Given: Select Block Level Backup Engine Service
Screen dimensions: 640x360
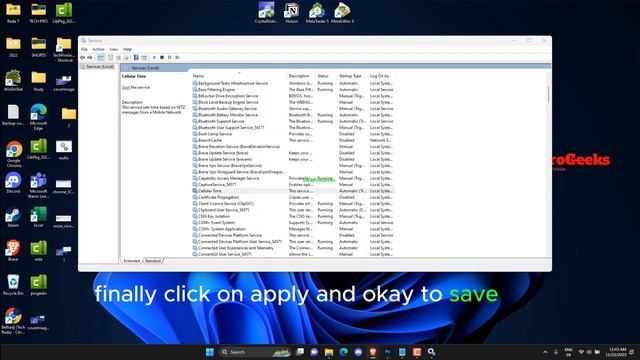Looking at the screenshot, I should pyautogui.click(x=292, y=102).
